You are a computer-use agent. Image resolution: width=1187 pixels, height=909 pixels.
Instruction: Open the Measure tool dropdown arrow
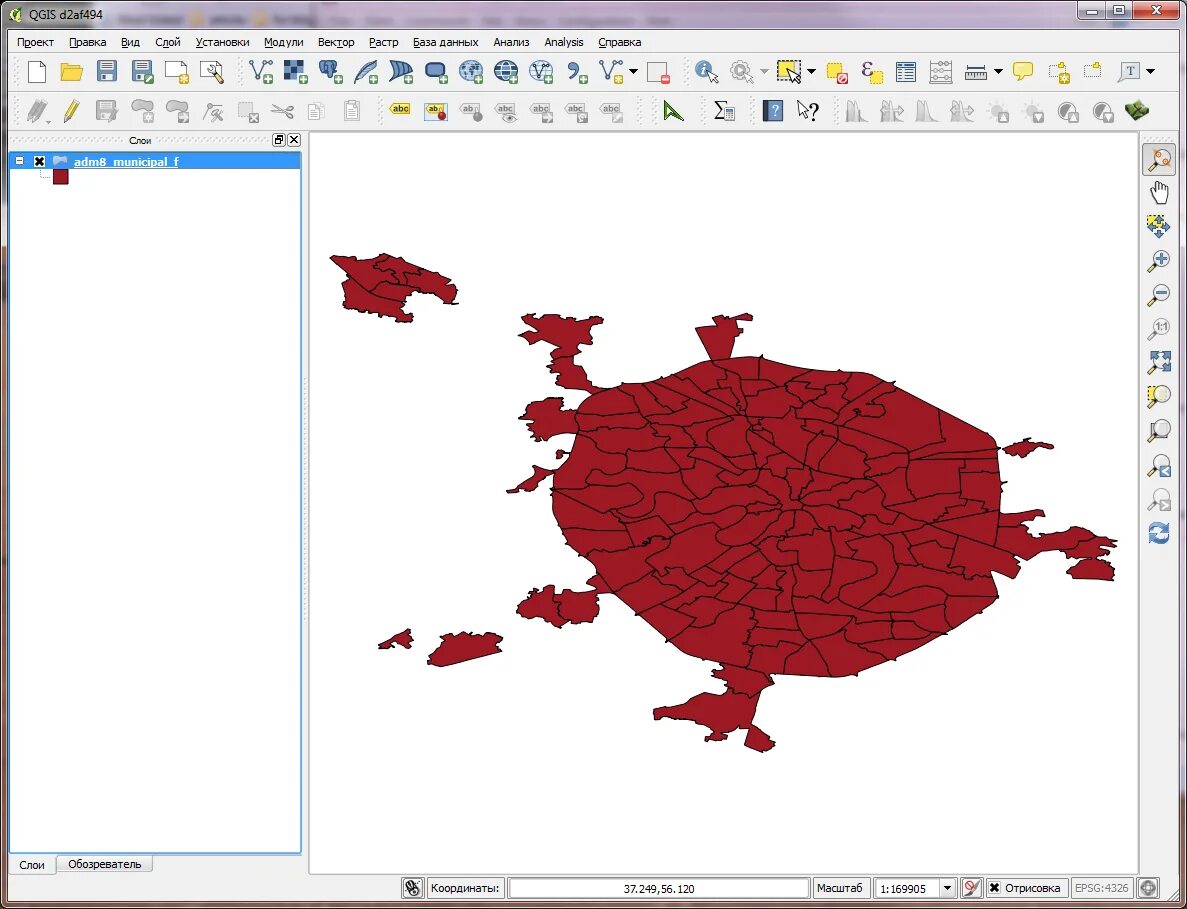point(999,72)
